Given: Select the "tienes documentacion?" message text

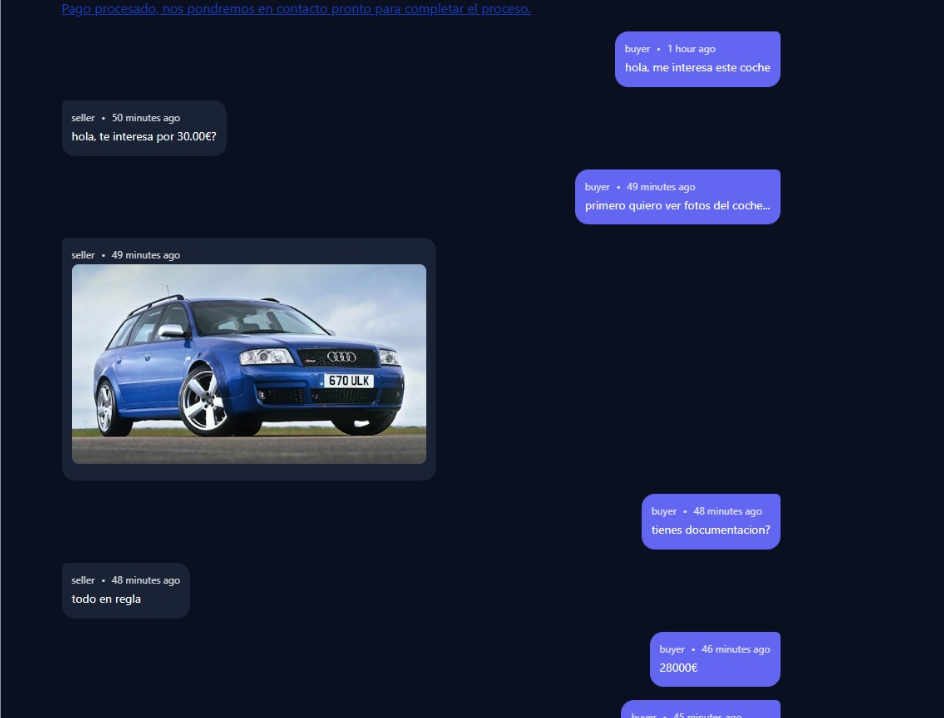Looking at the screenshot, I should coord(710,530).
